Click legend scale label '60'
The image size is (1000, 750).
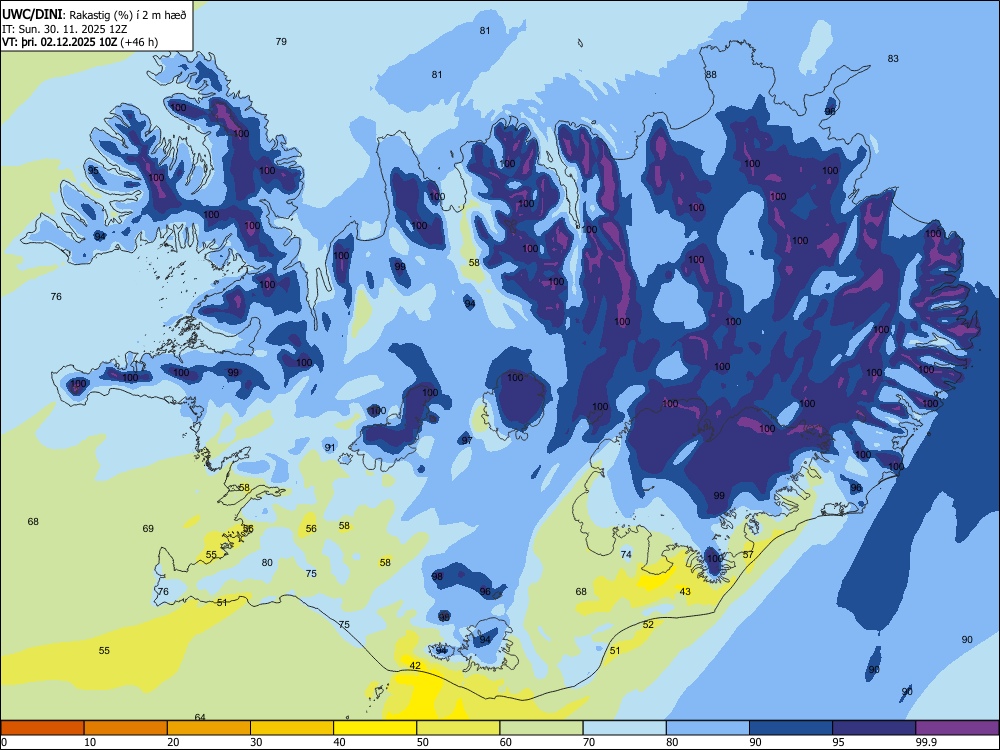(506, 742)
